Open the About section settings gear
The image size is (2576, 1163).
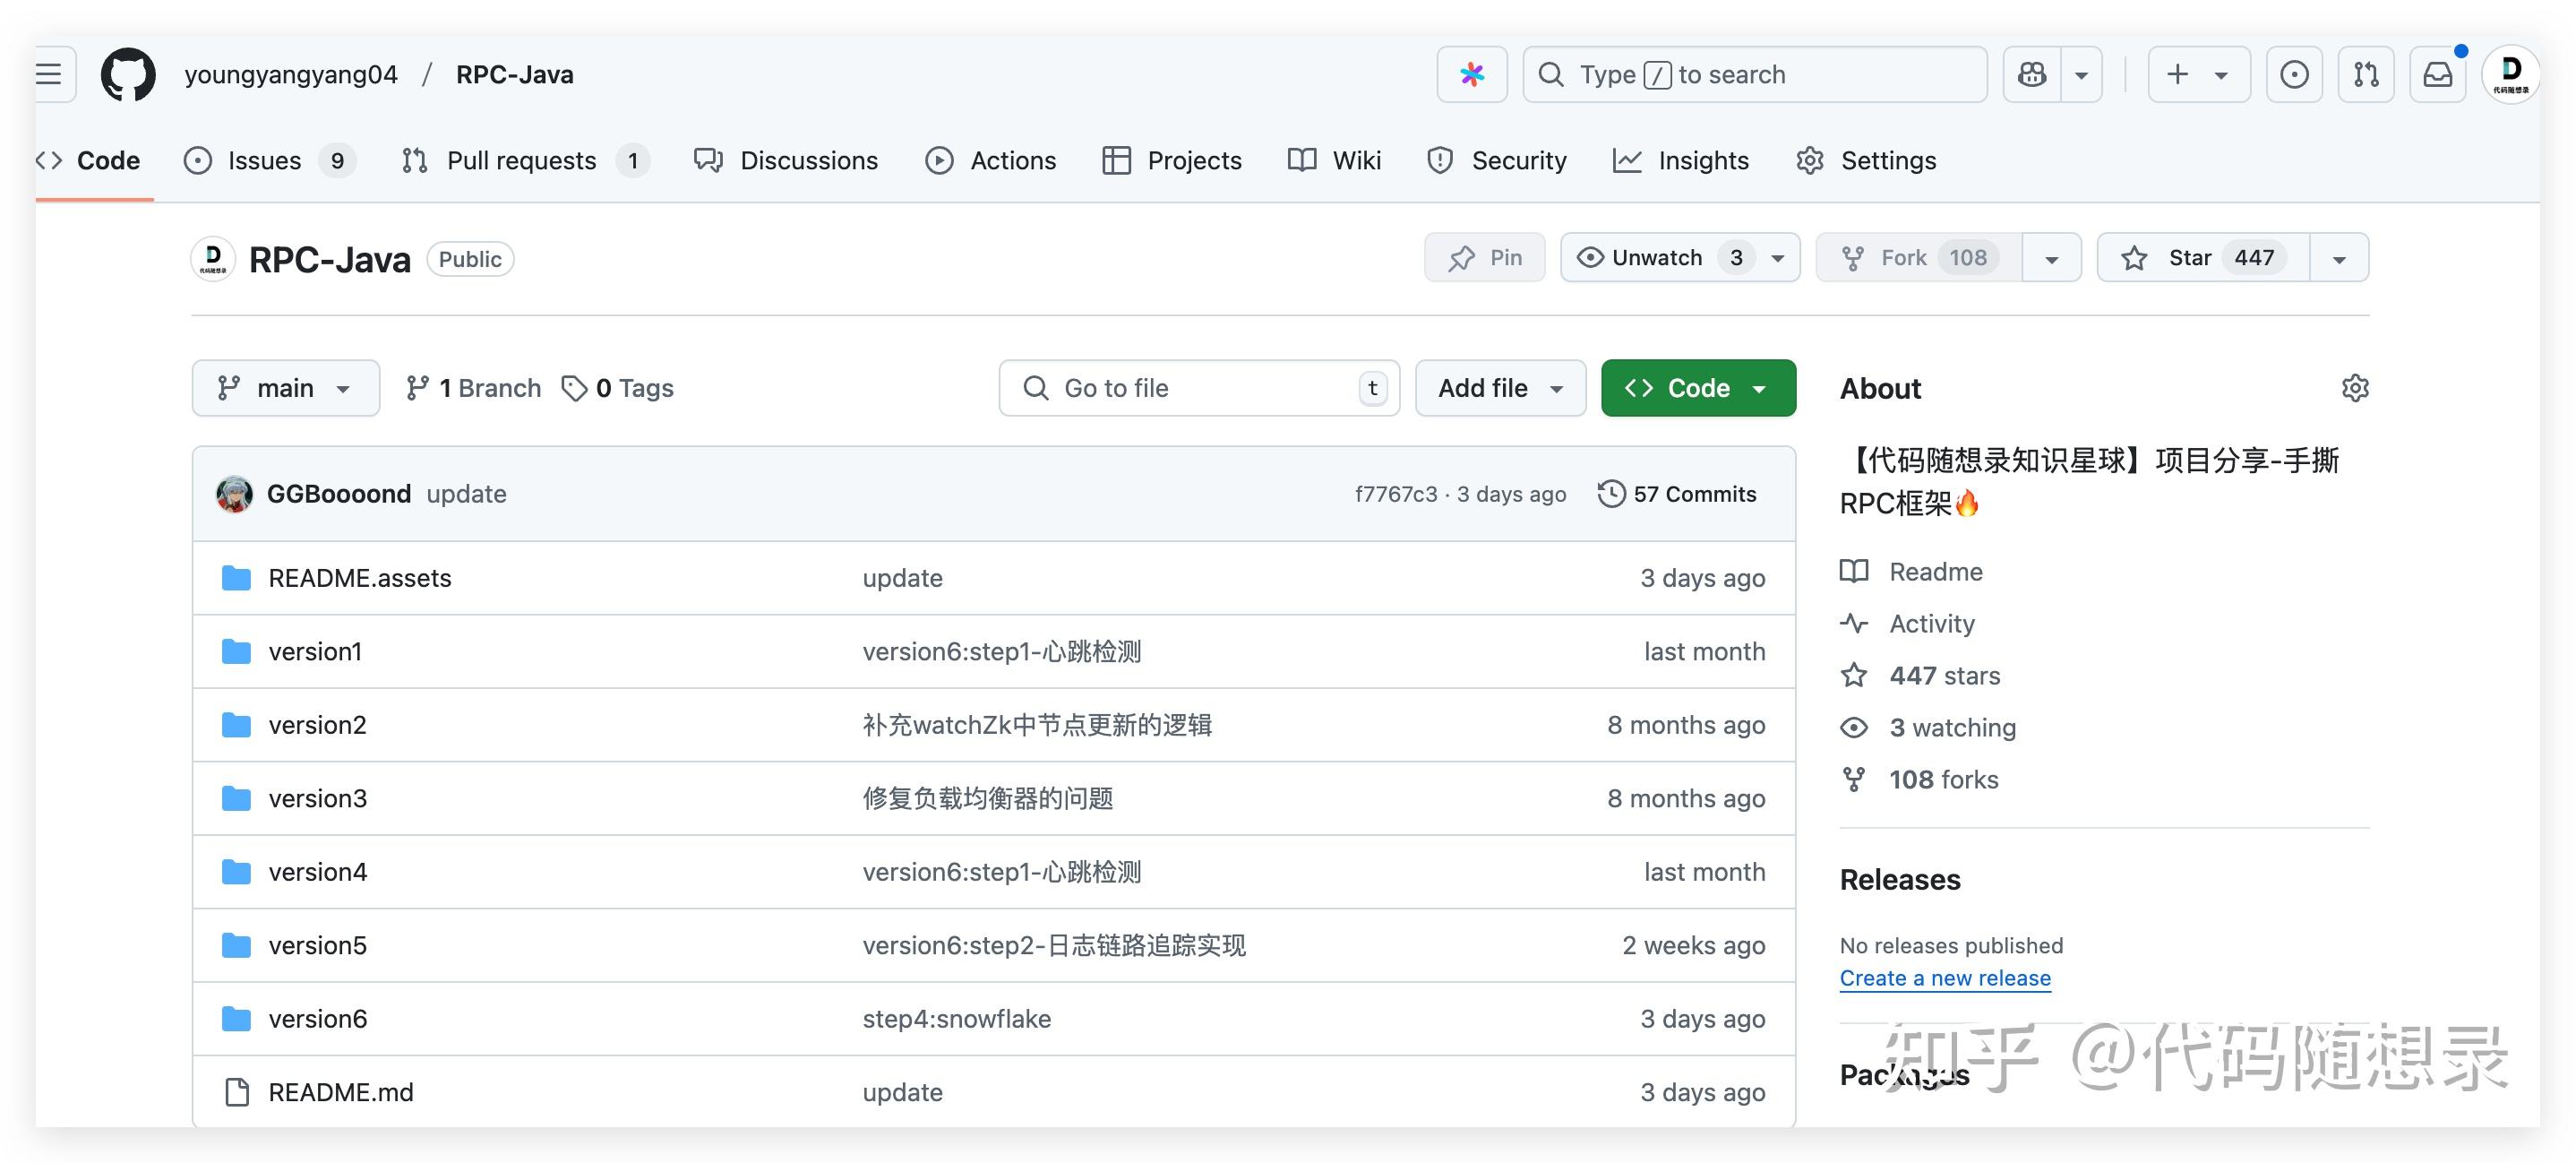pyautogui.click(x=2356, y=388)
